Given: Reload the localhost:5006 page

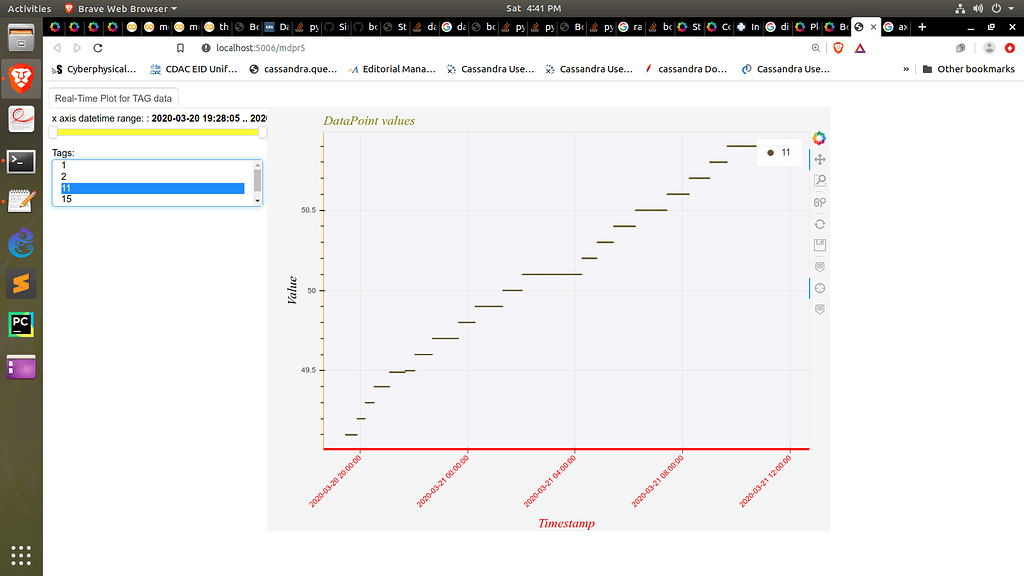Looking at the screenshot, I should pos(96,47).
